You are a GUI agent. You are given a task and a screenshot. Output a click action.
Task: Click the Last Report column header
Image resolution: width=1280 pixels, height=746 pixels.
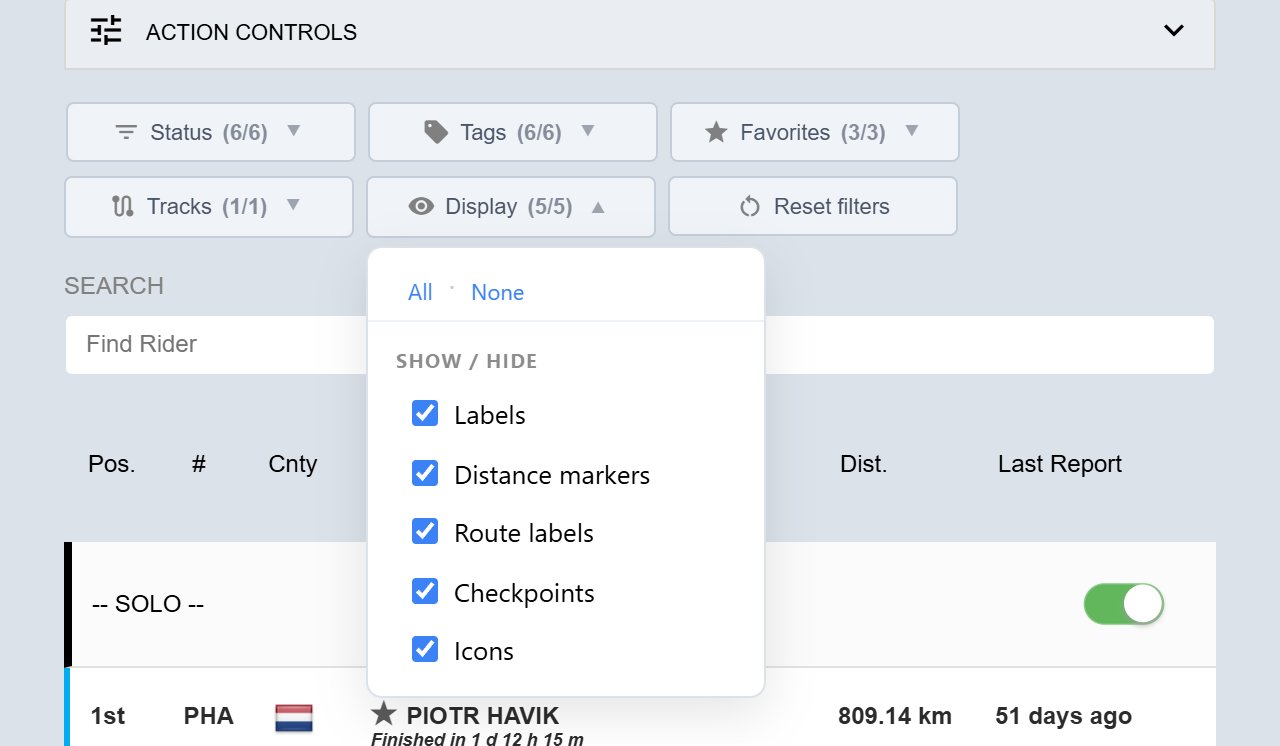[x=1060, y=464]
